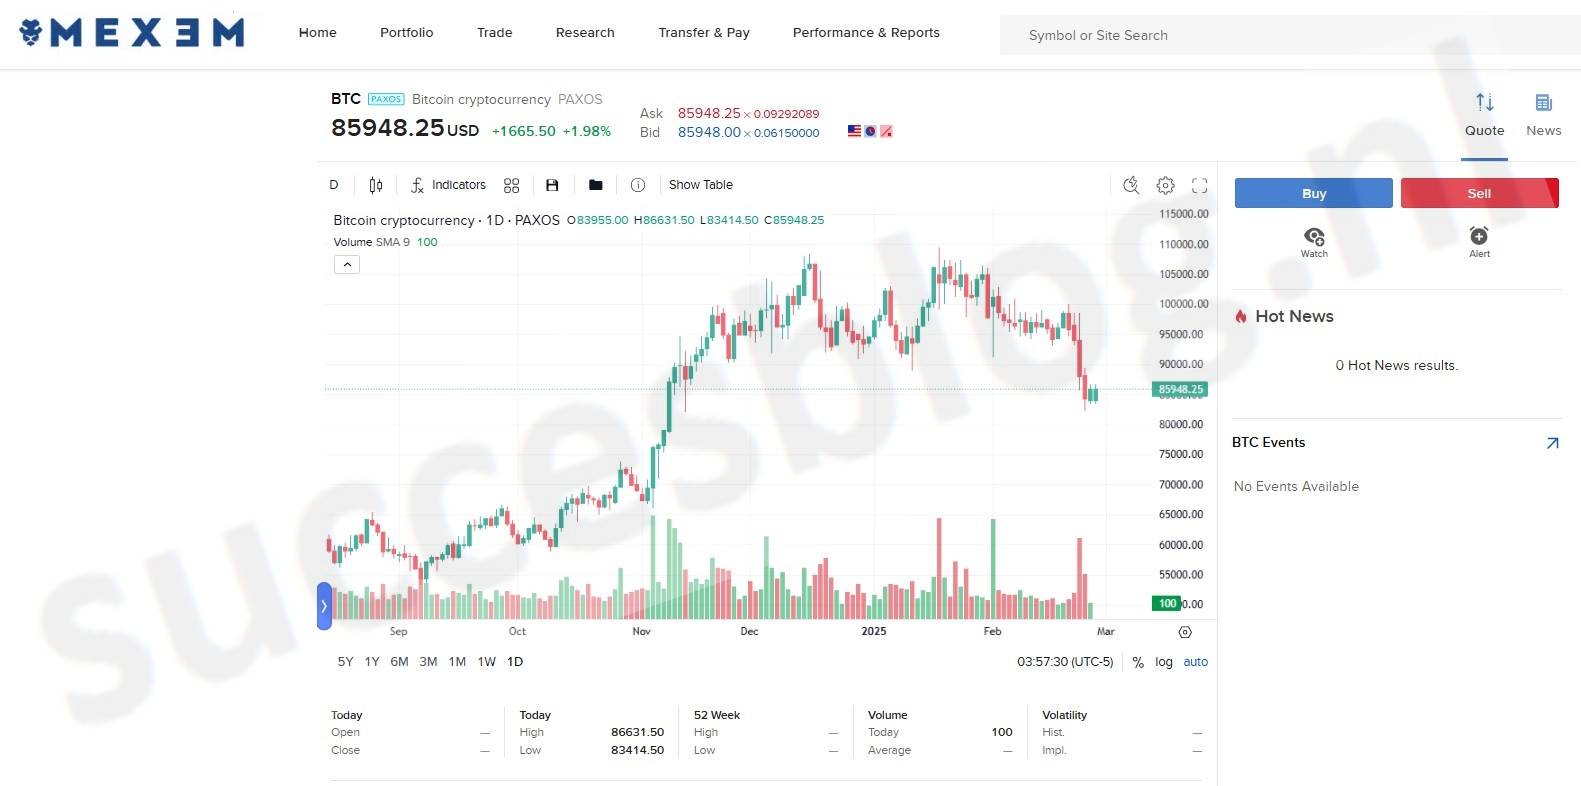Save chart with the floppy disk icon
Screen dimensions: 1581x786
click(x=552, y=185)
